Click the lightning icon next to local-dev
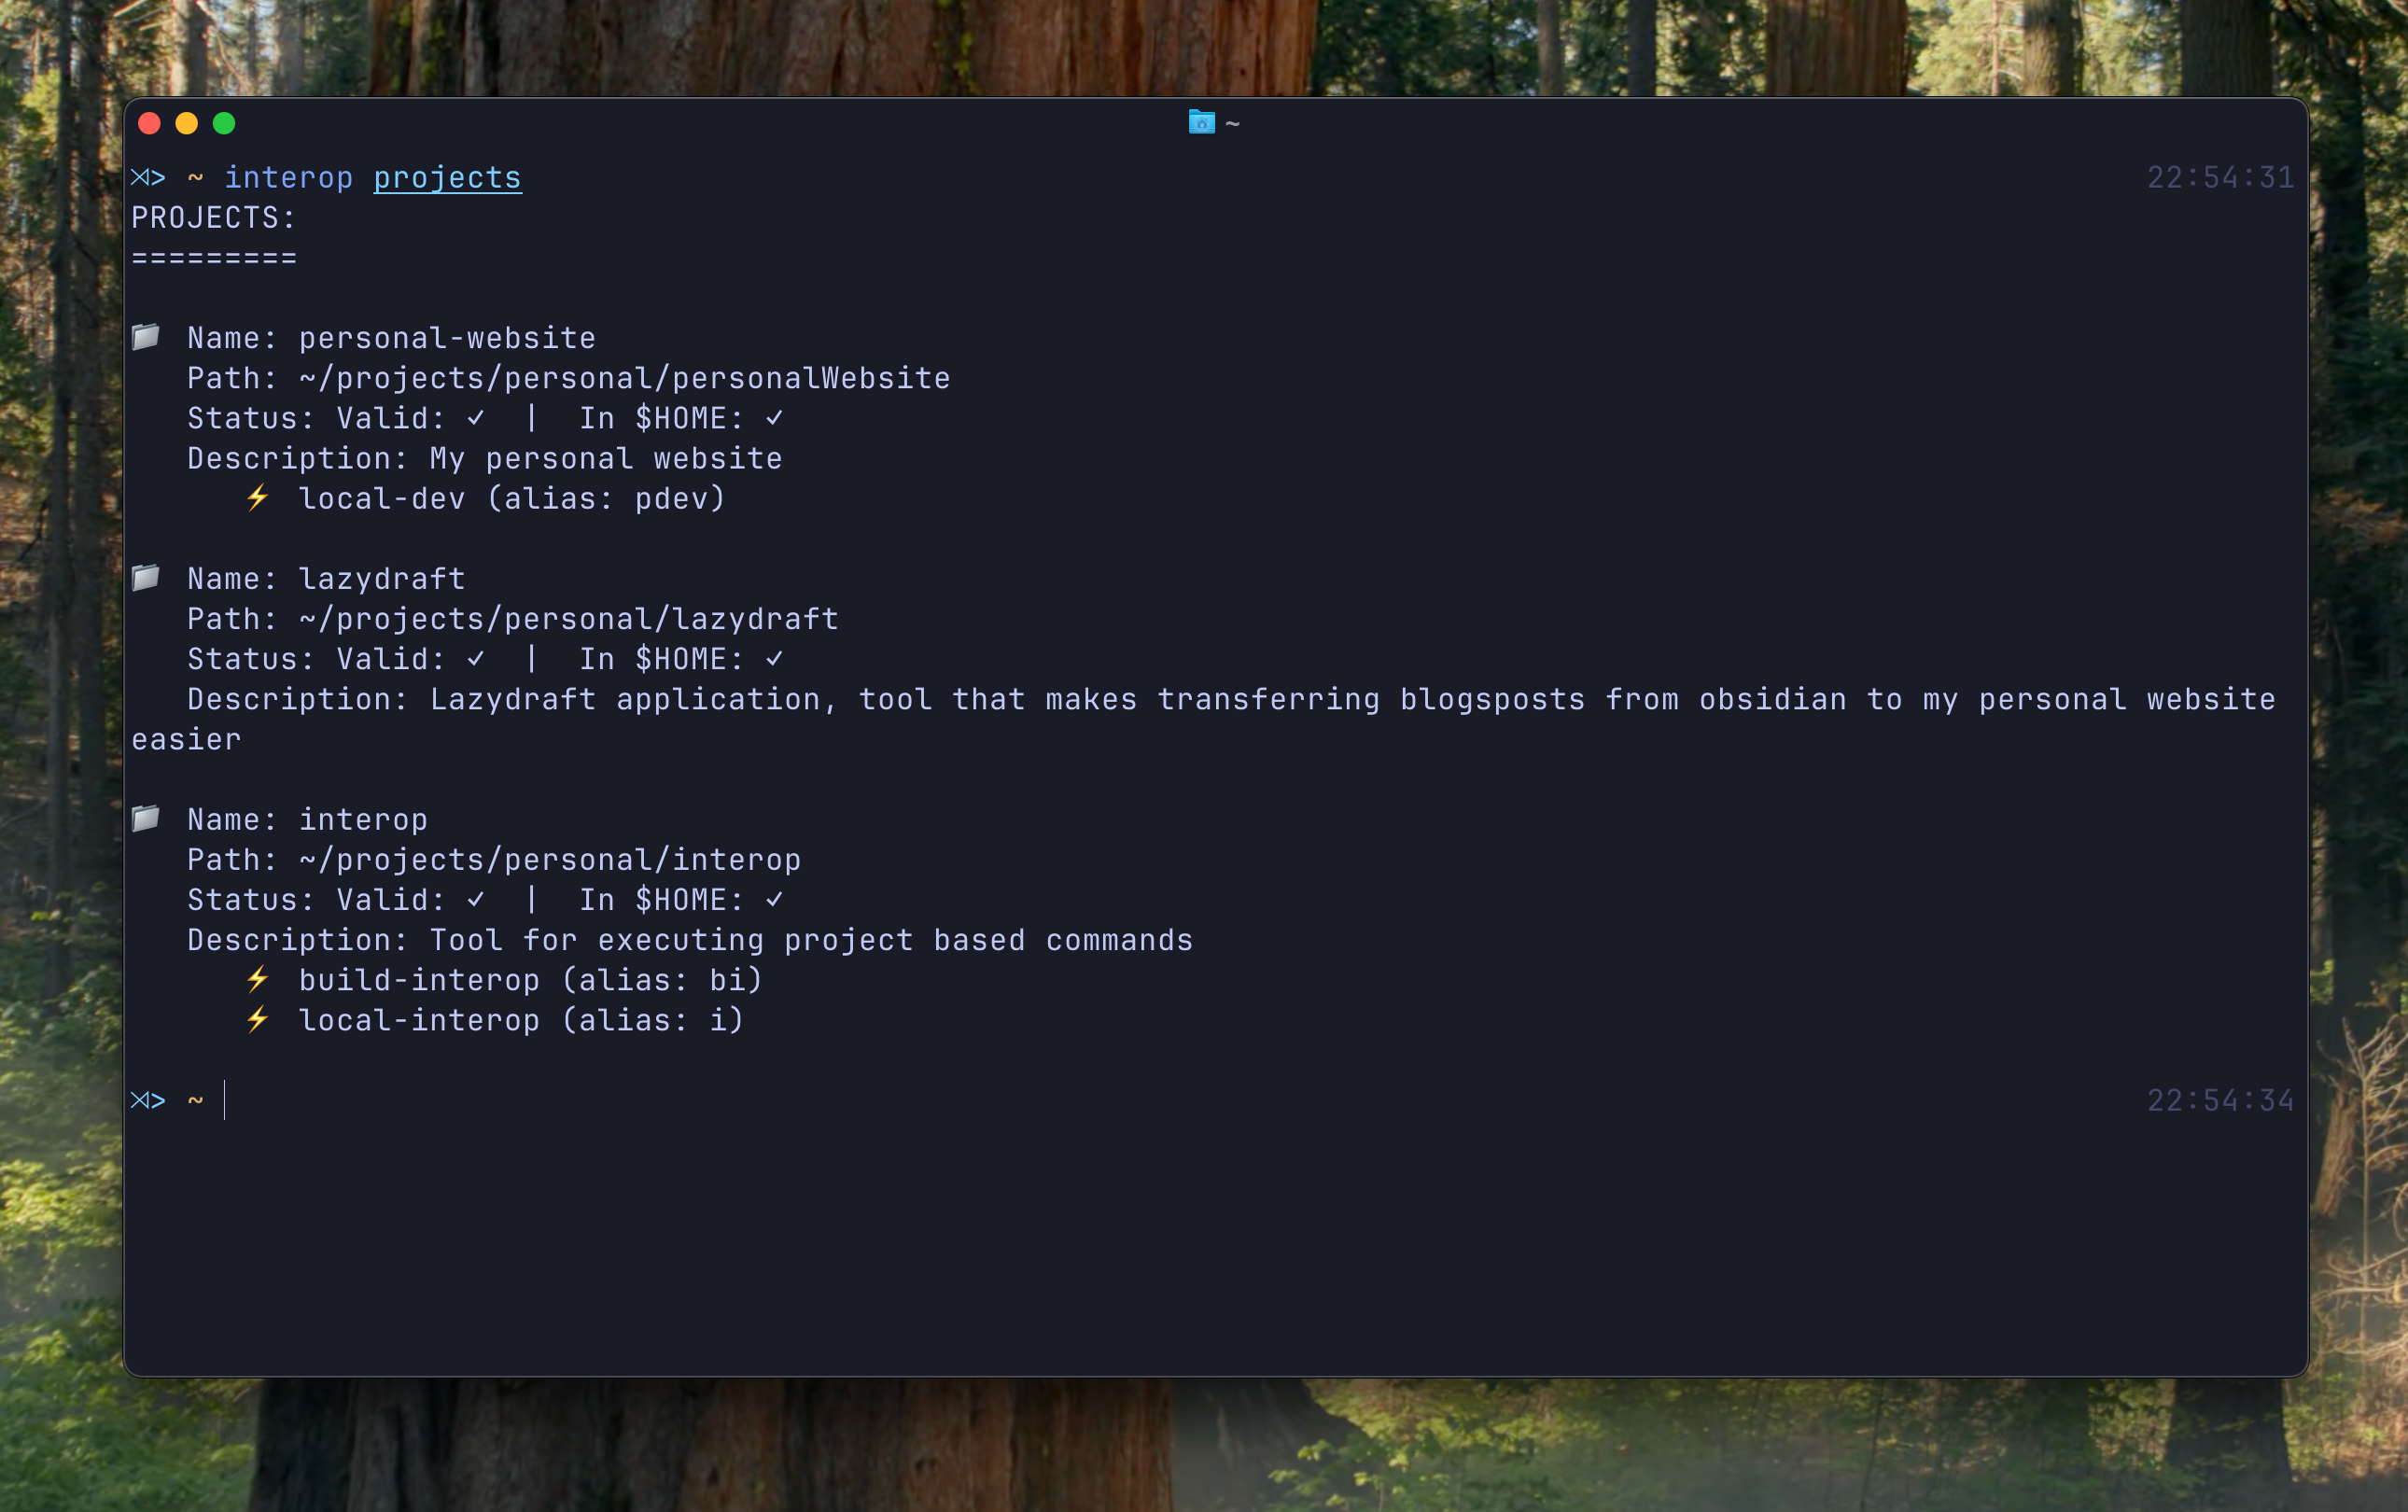Image resolution: width=2408 pixels, height=1512 pixels. [x=258, y=497]
